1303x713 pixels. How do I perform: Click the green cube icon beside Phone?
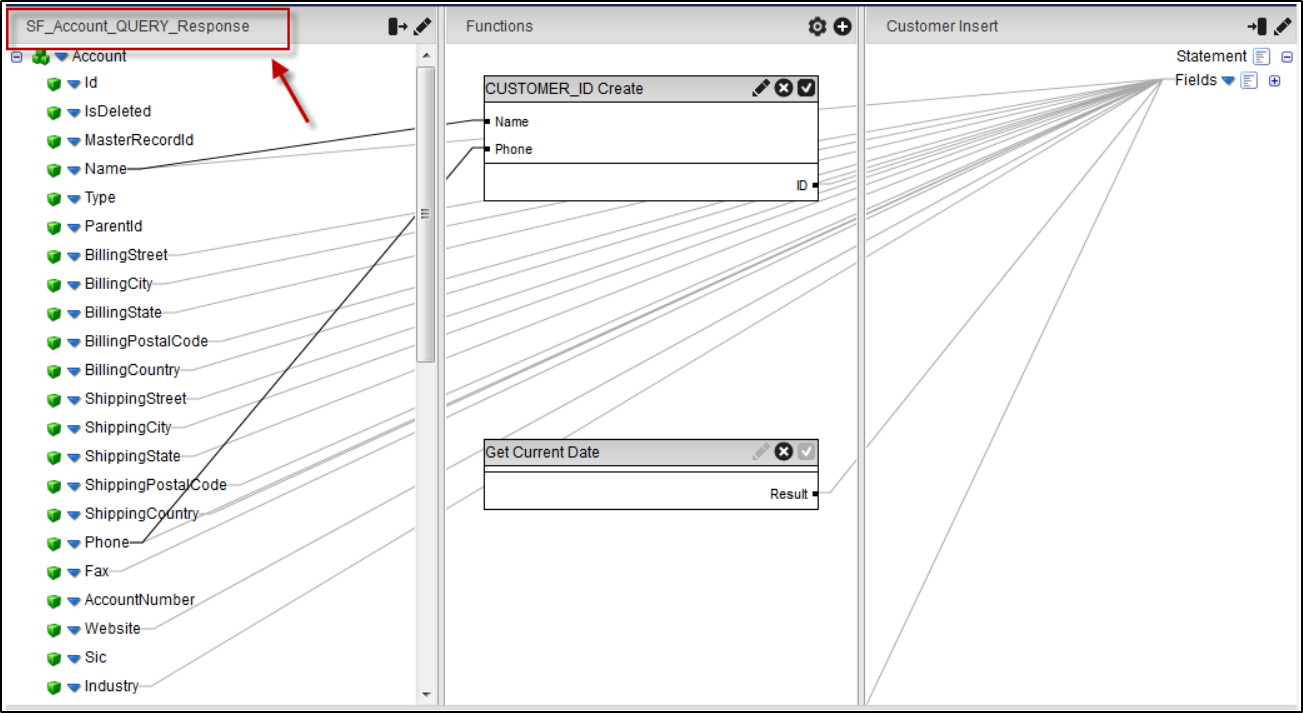(55, 542)
